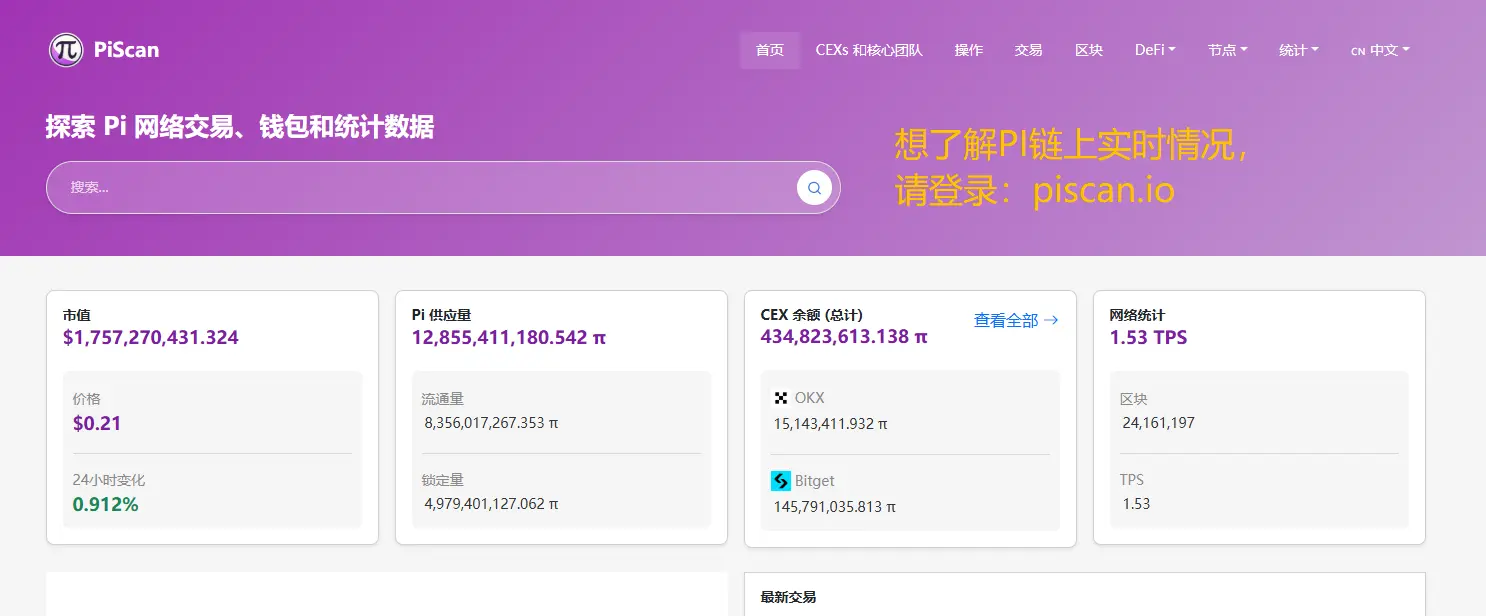Click circulating value 8,356,017,267.353 π
Viewport: 1486px width, 616px height.
coord(491,423)
